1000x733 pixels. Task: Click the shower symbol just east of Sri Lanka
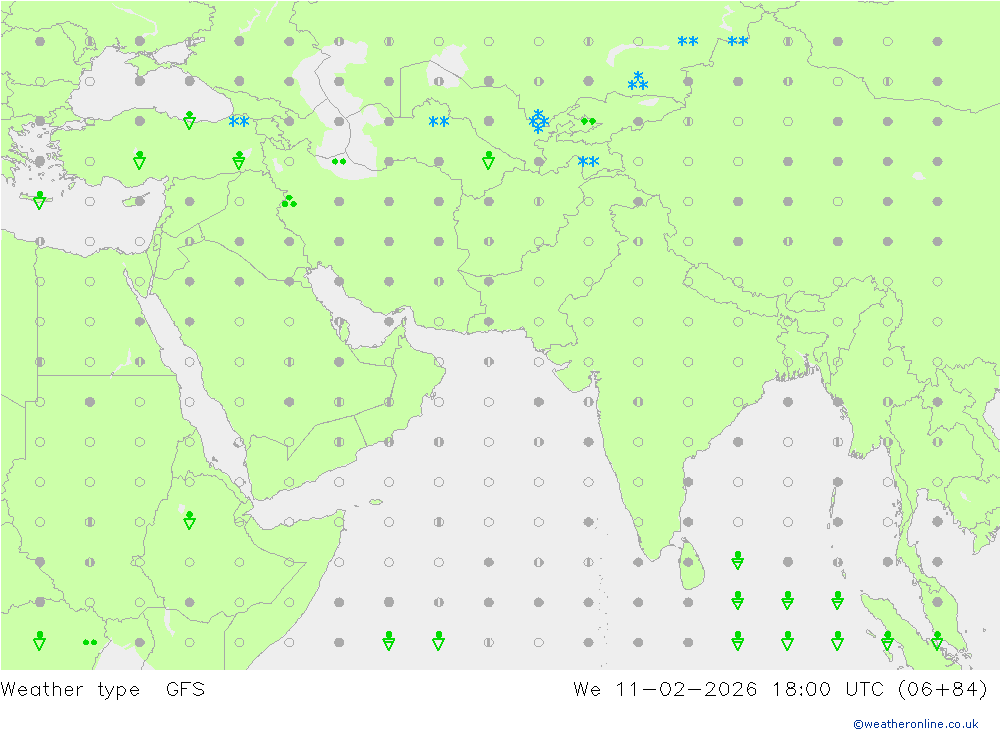pos(738,560)
